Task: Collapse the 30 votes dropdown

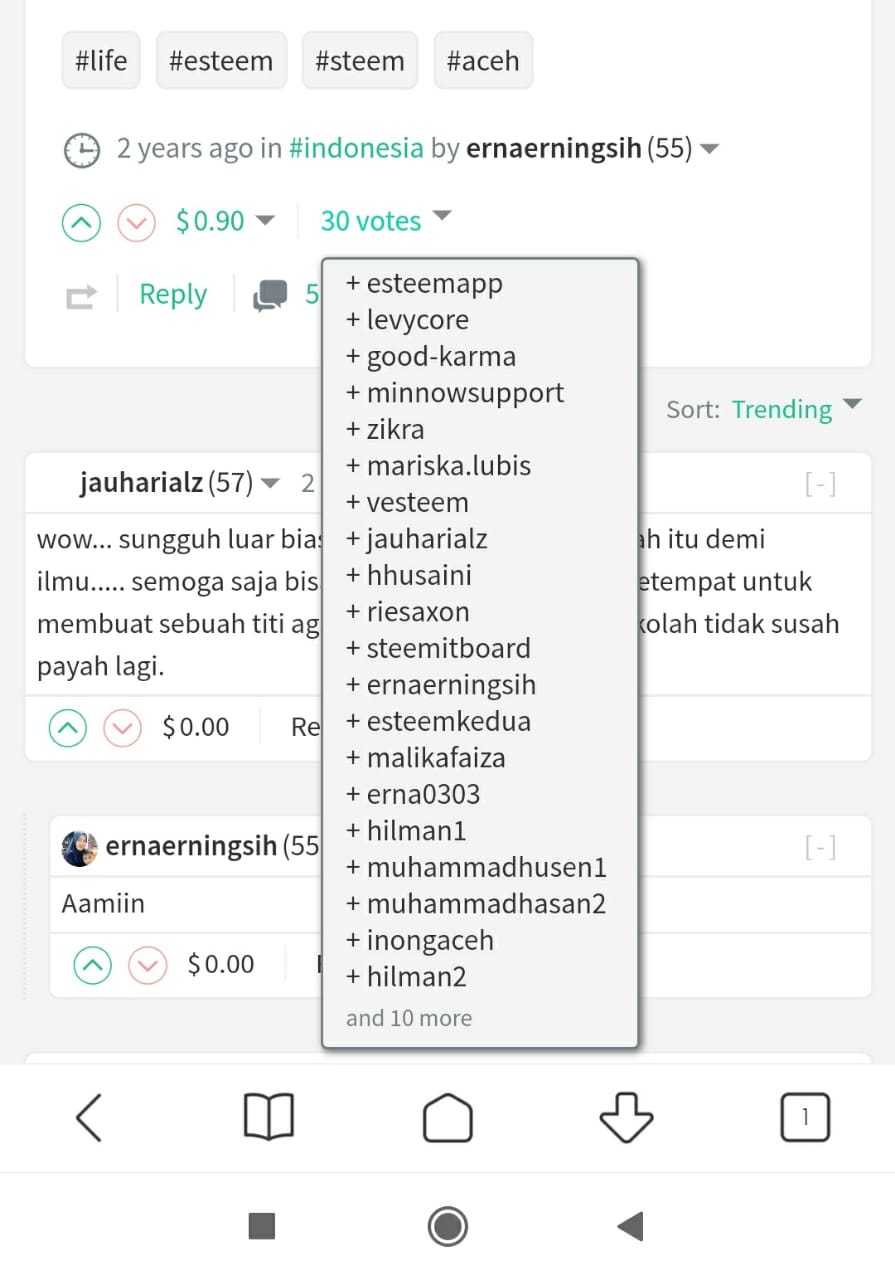Action: tap(385, 221)
